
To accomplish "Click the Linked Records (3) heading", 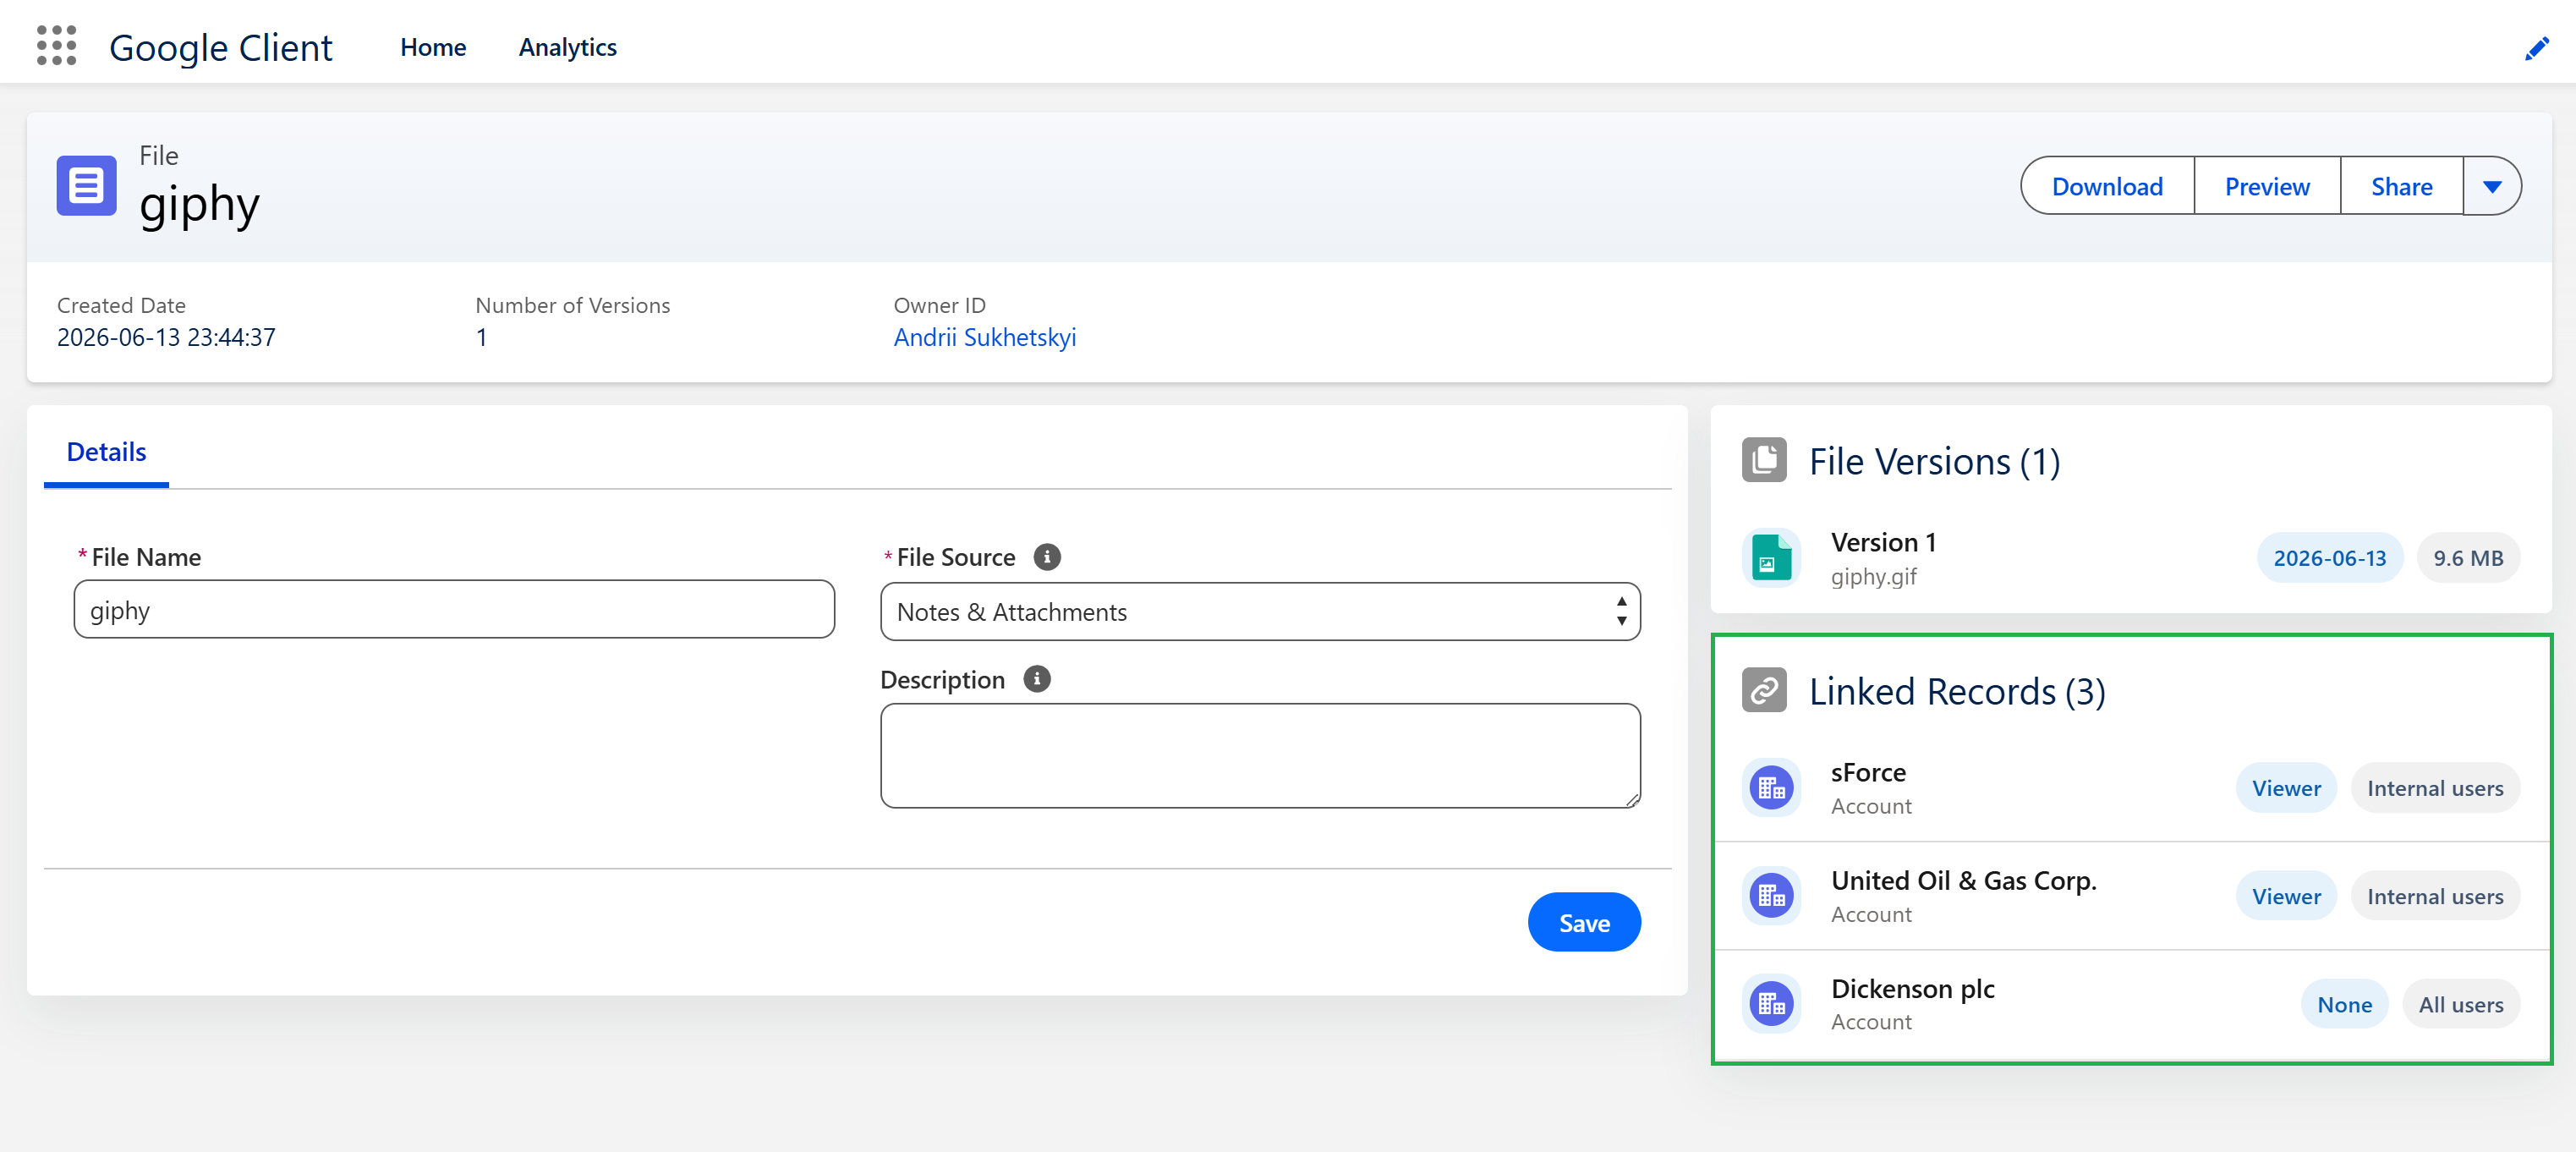I will [x=1956, y=691].
